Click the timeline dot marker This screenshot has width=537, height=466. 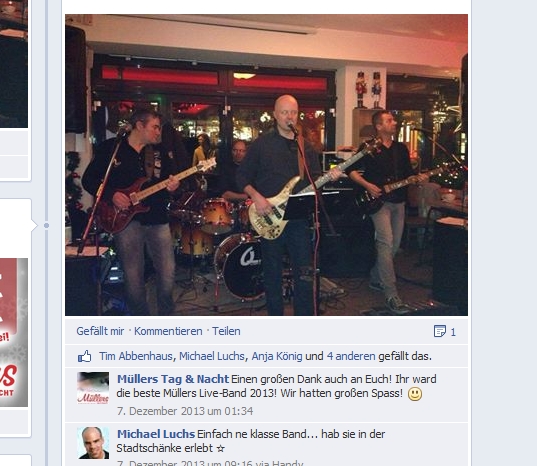click(46, 225)
